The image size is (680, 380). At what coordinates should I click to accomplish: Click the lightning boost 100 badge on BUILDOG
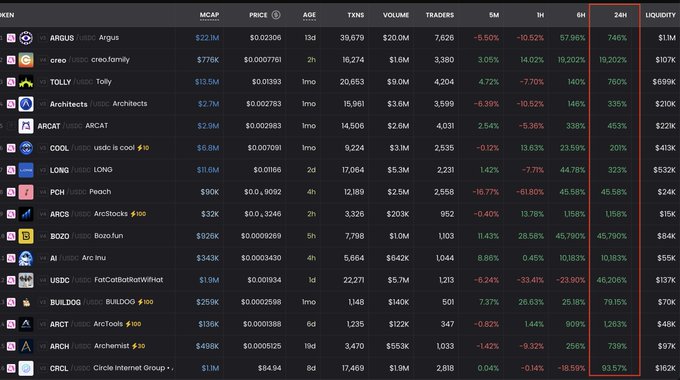coord(146,302)
